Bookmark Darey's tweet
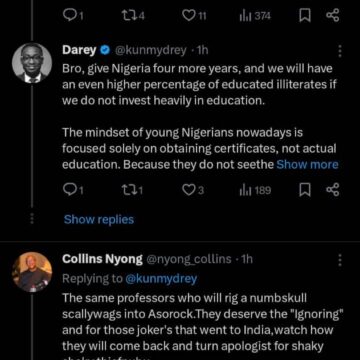Viewport: 360px width, 360px height. 305,190
